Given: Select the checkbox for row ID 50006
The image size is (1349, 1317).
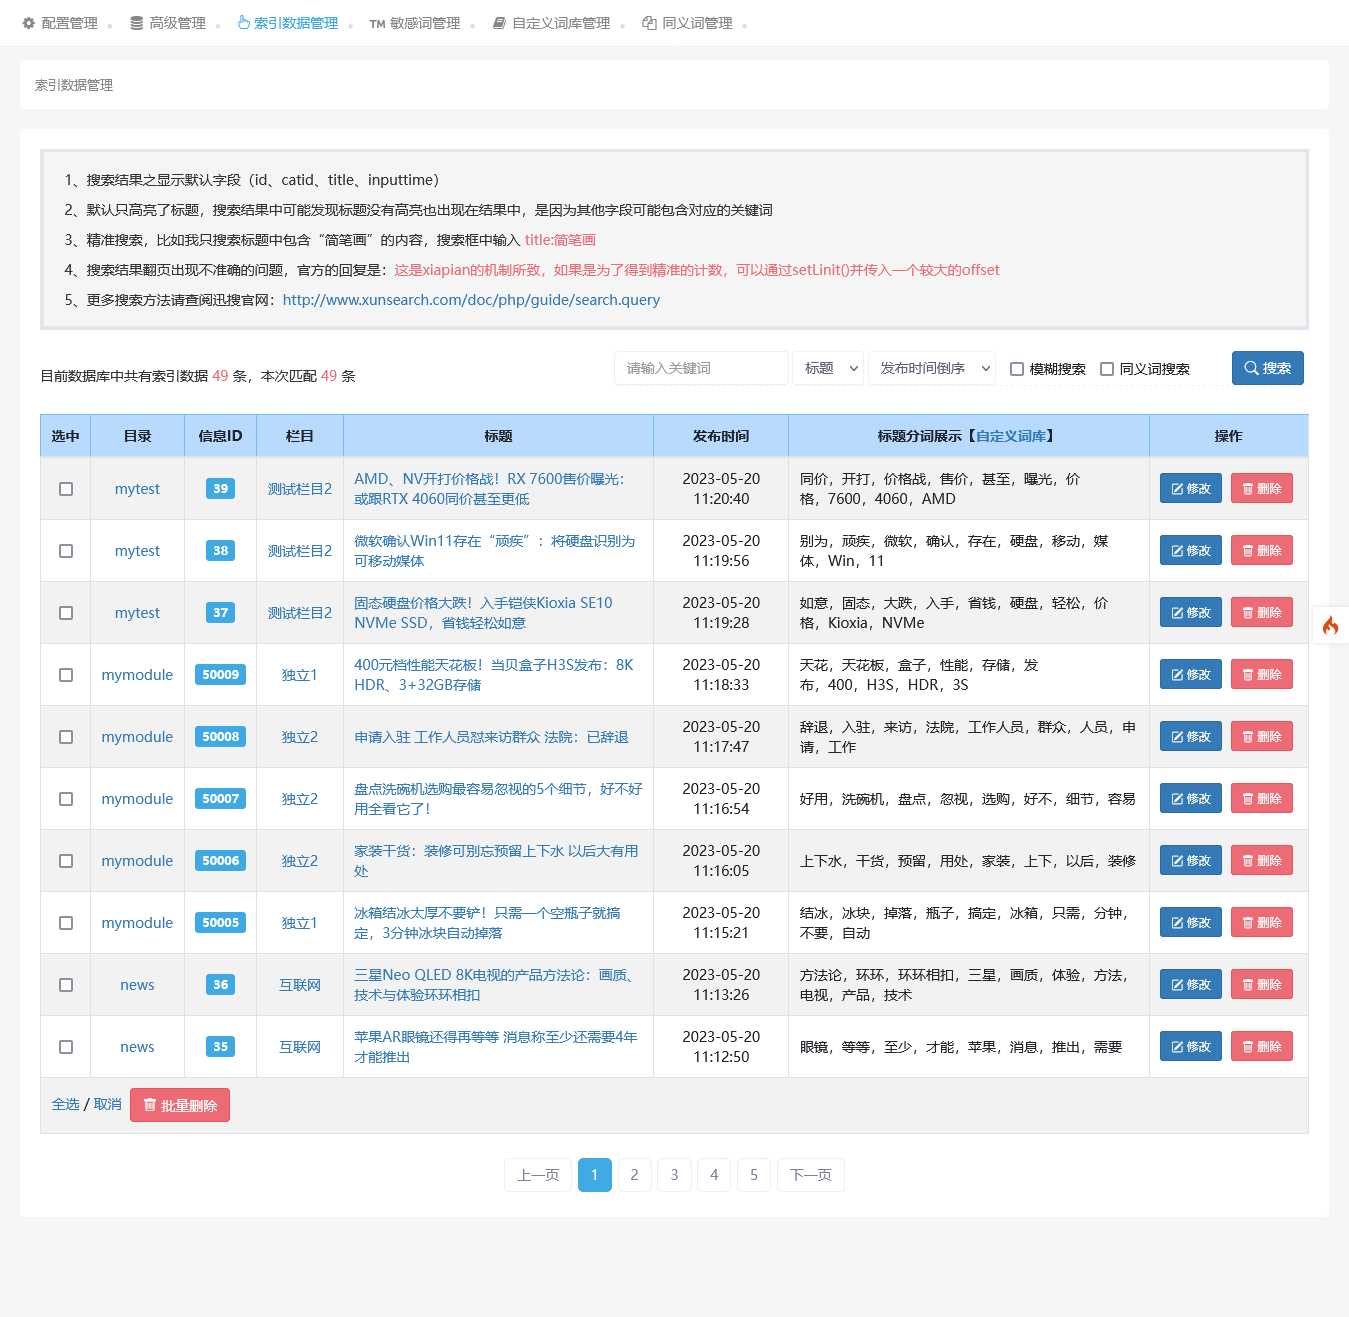Looking at the screenshot, I should [66, 861].
